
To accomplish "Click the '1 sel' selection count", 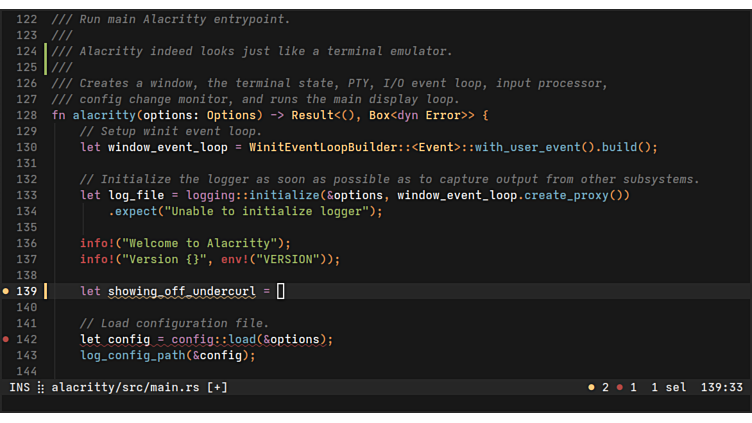I will (669, 387).
